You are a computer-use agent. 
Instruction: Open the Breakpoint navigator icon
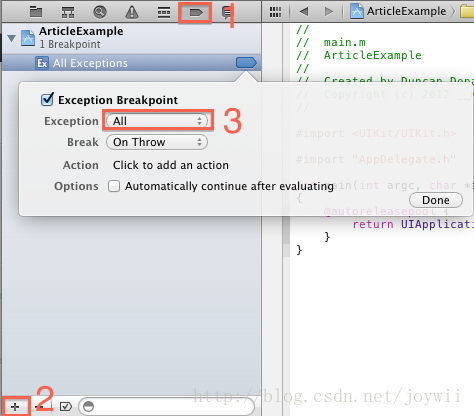pos(196,13)
